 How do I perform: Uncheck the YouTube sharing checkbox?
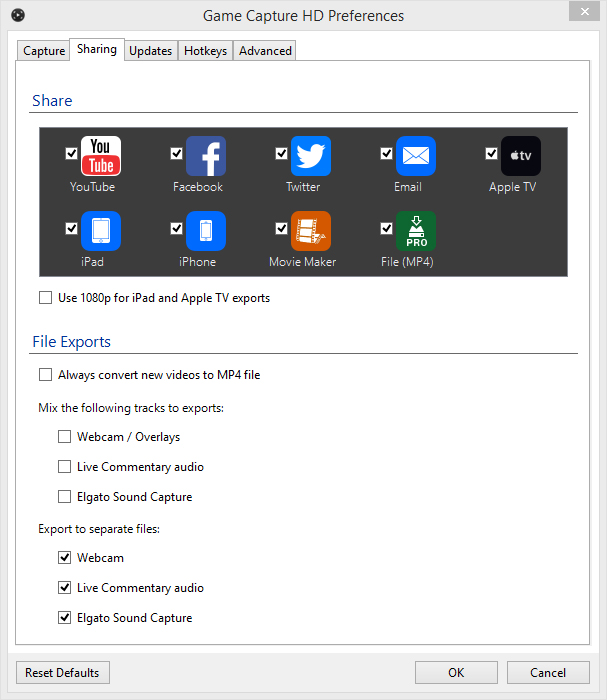71,153
